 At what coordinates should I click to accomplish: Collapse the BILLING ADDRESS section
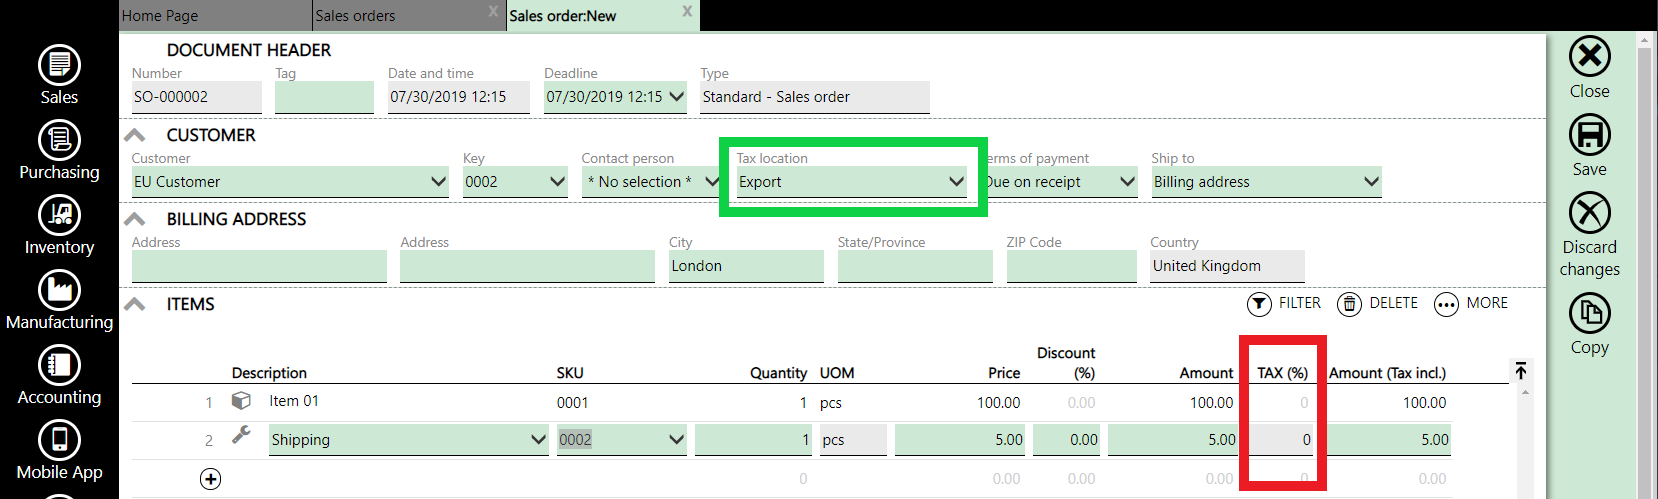pos(135,219)
